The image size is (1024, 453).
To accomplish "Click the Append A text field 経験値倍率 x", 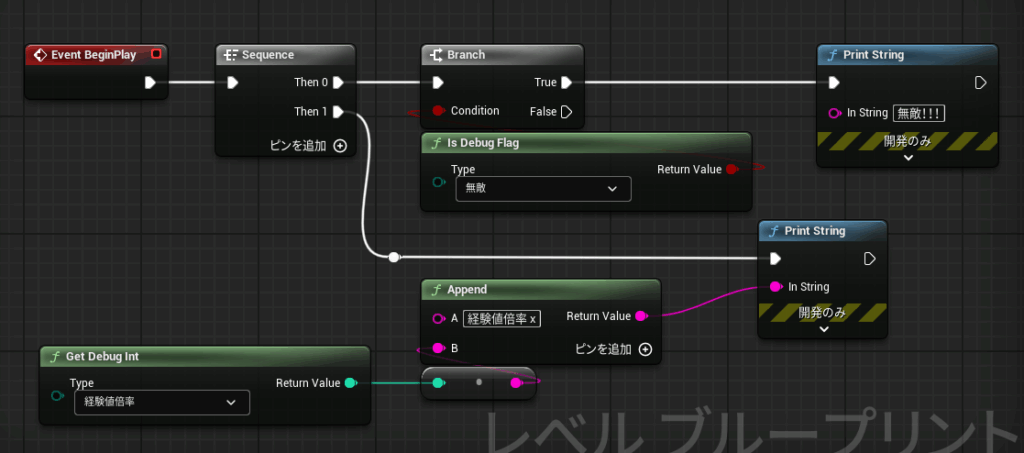I will [x=502, y=319].
